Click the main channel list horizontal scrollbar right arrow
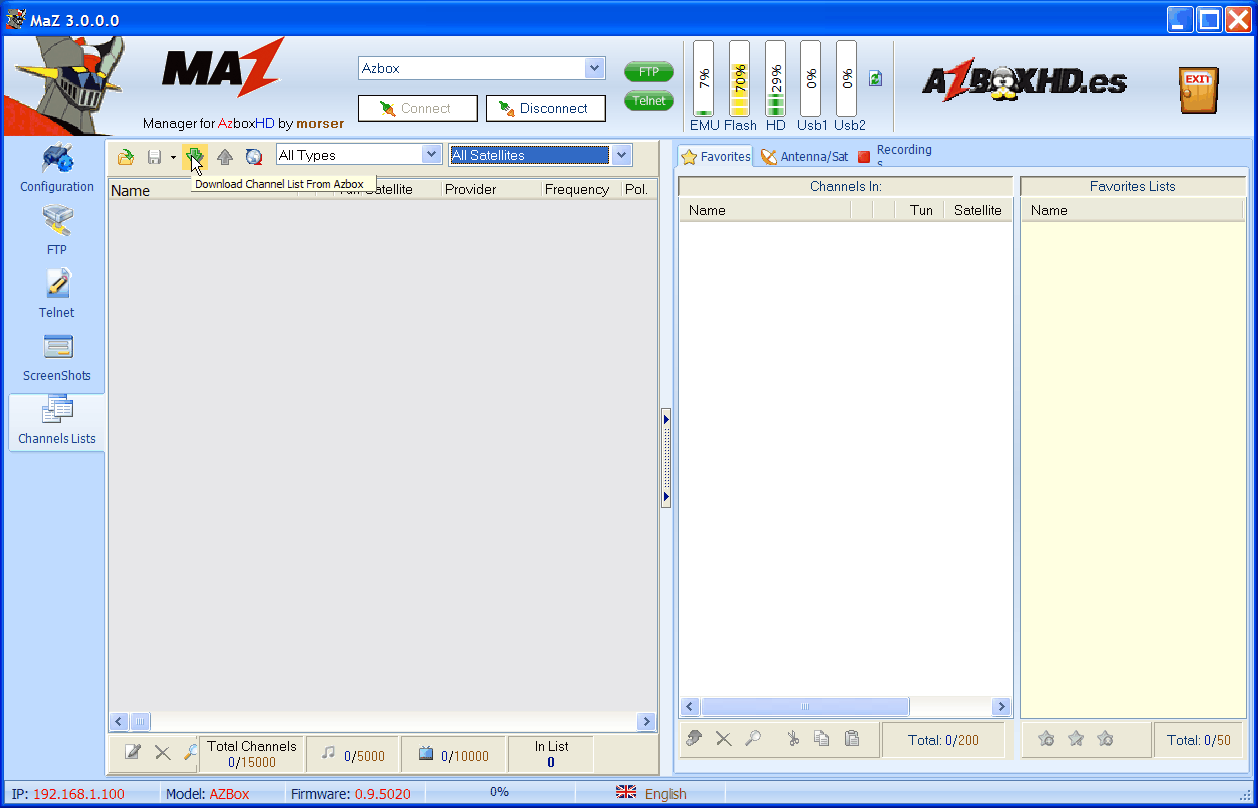 pos(646,722)
